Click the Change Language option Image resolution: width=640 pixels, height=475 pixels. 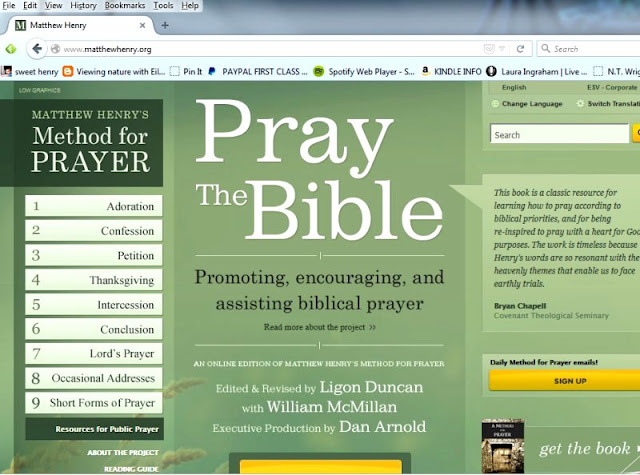(527, 104)
